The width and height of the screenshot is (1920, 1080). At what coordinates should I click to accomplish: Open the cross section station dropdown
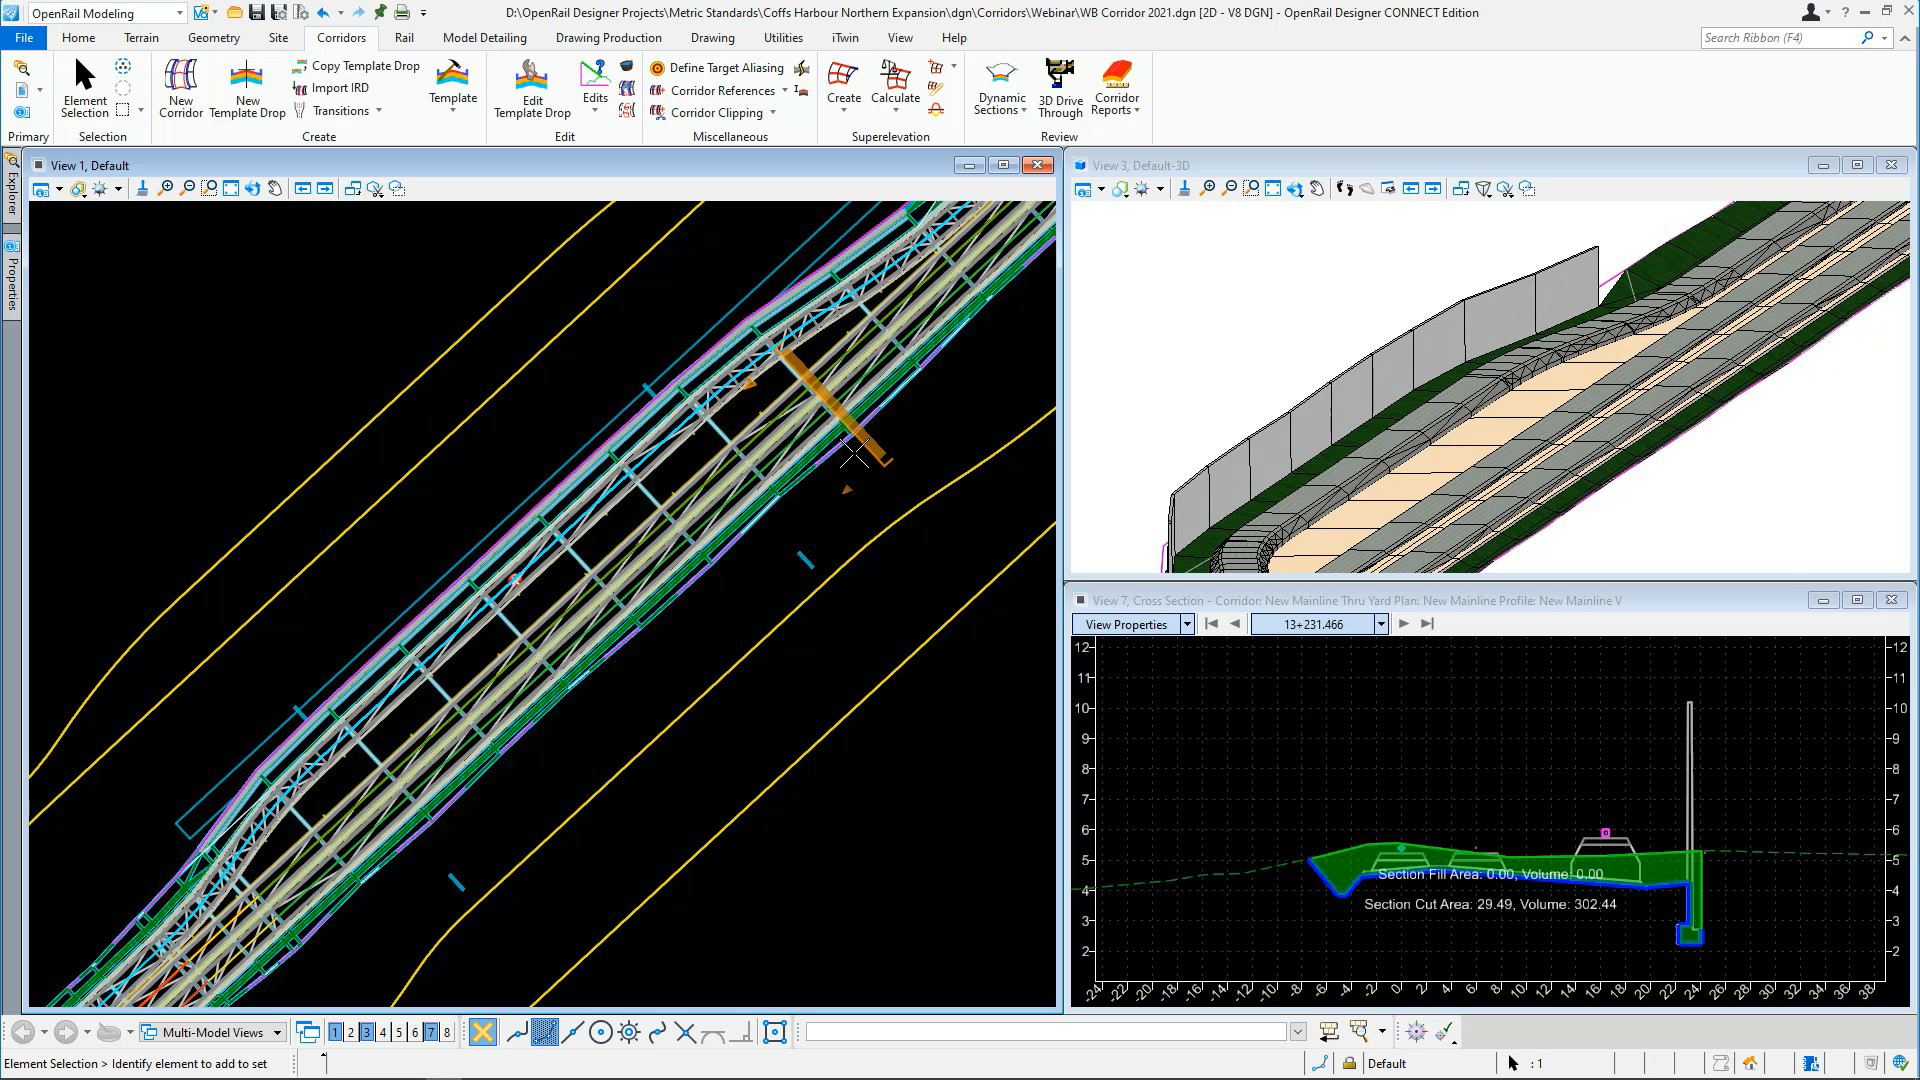(x=1380, y=624)
